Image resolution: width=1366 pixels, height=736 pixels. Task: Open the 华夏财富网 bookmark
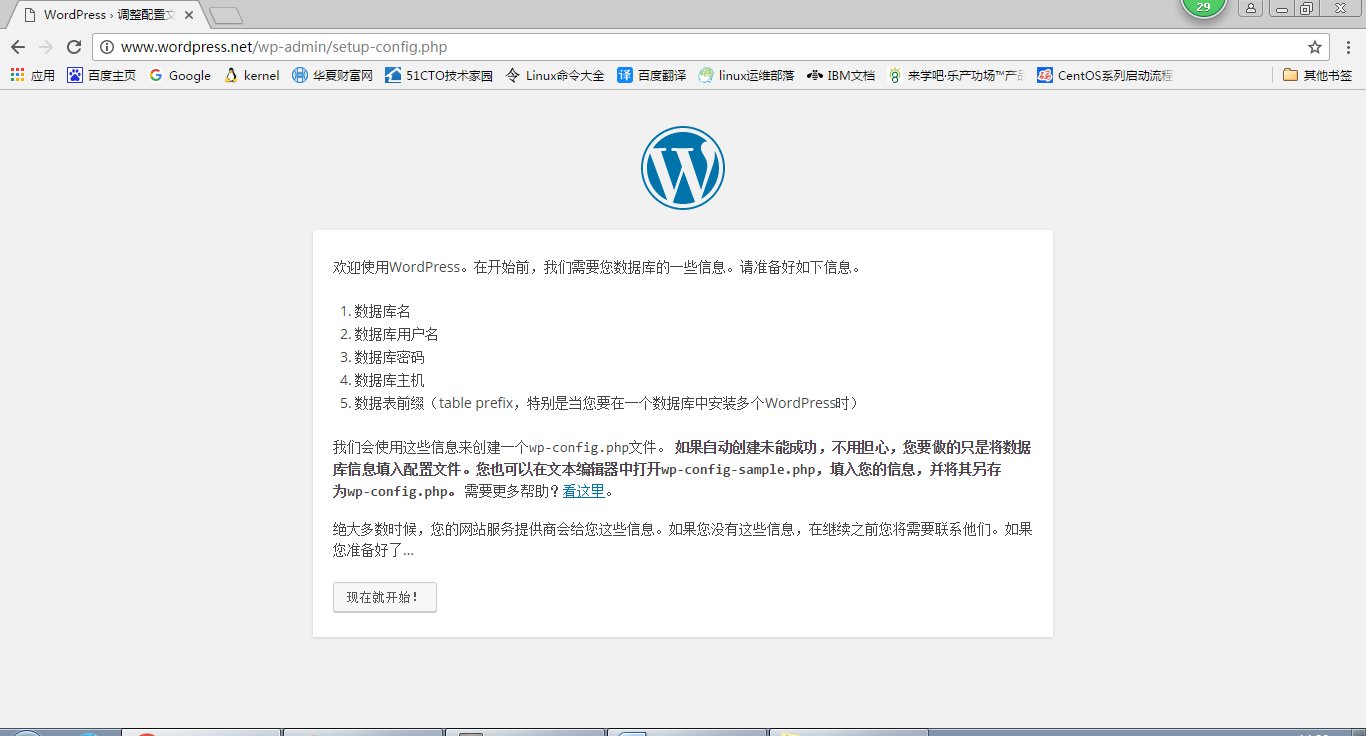click(x=333, y=75)
